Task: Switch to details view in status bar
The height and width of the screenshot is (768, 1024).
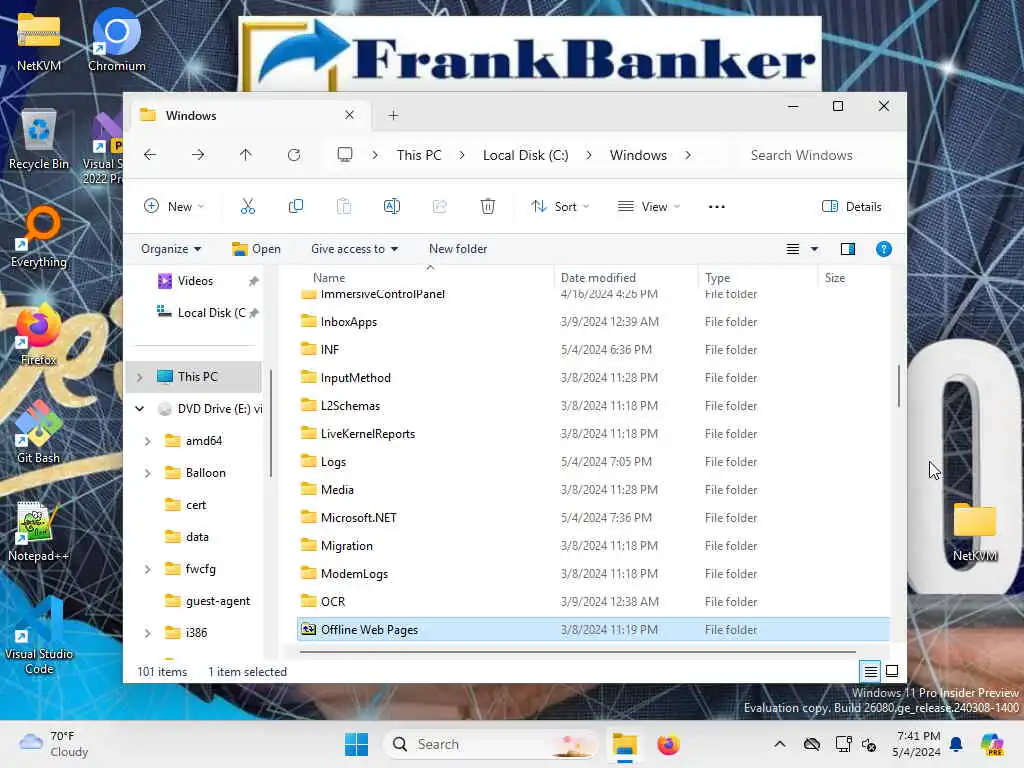Action: 871,671
